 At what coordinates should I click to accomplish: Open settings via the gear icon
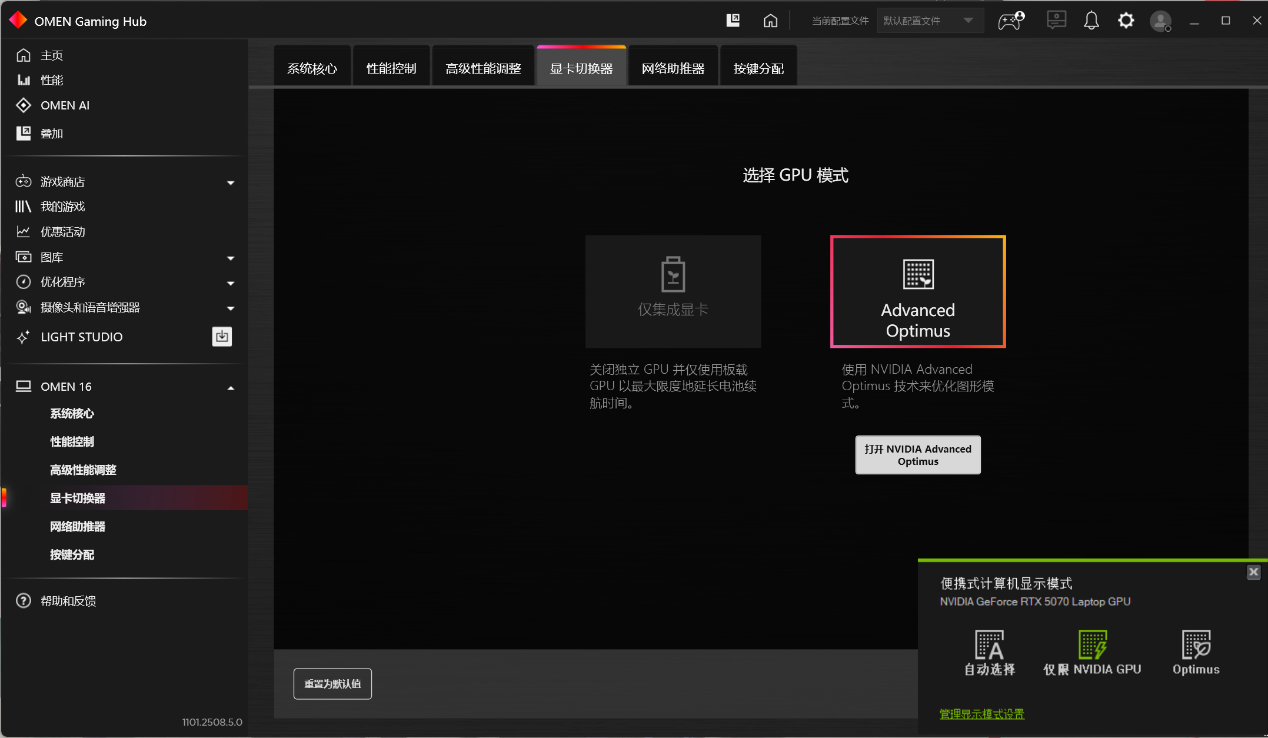click(x=1126, y=20)
